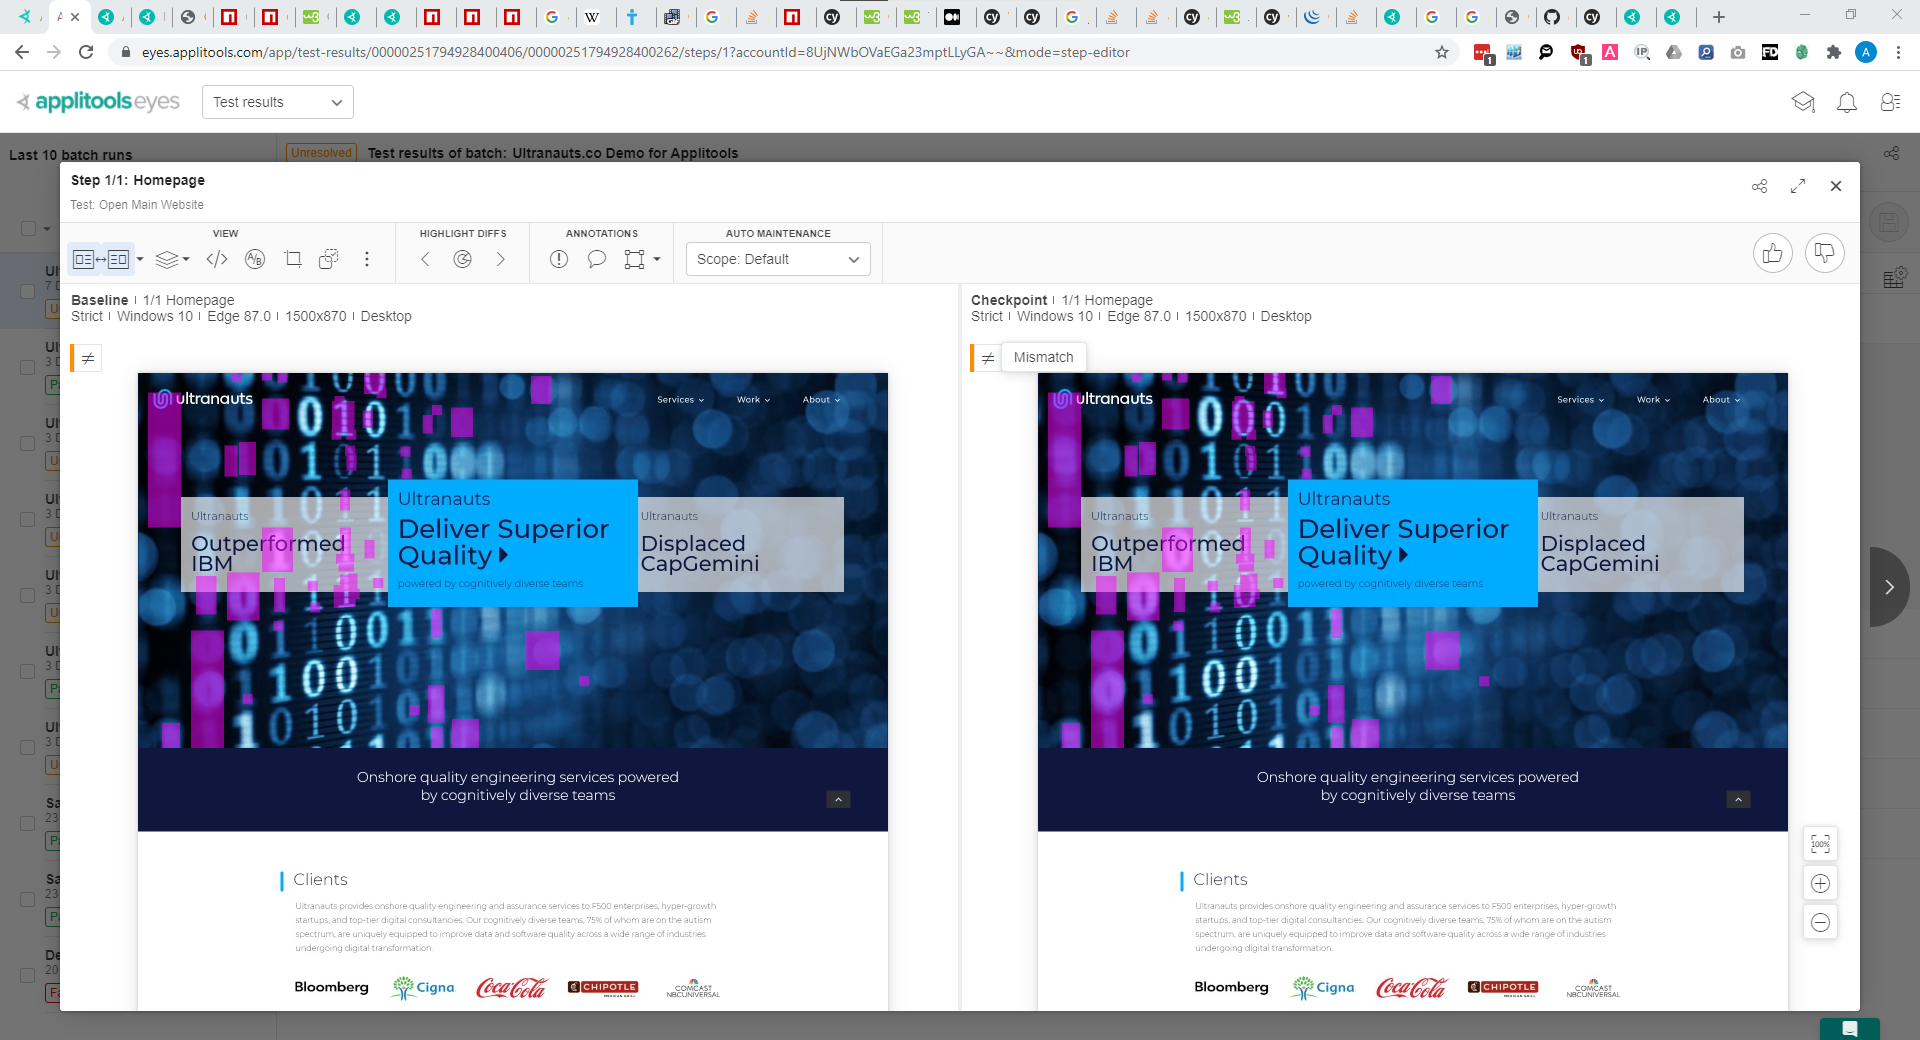Open the learning graduation cap icon

point(1803,102)
